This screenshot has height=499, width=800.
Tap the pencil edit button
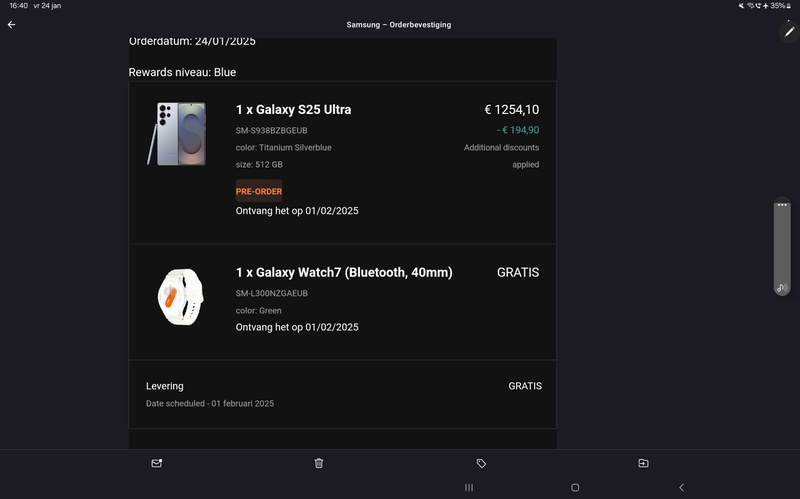789,32
